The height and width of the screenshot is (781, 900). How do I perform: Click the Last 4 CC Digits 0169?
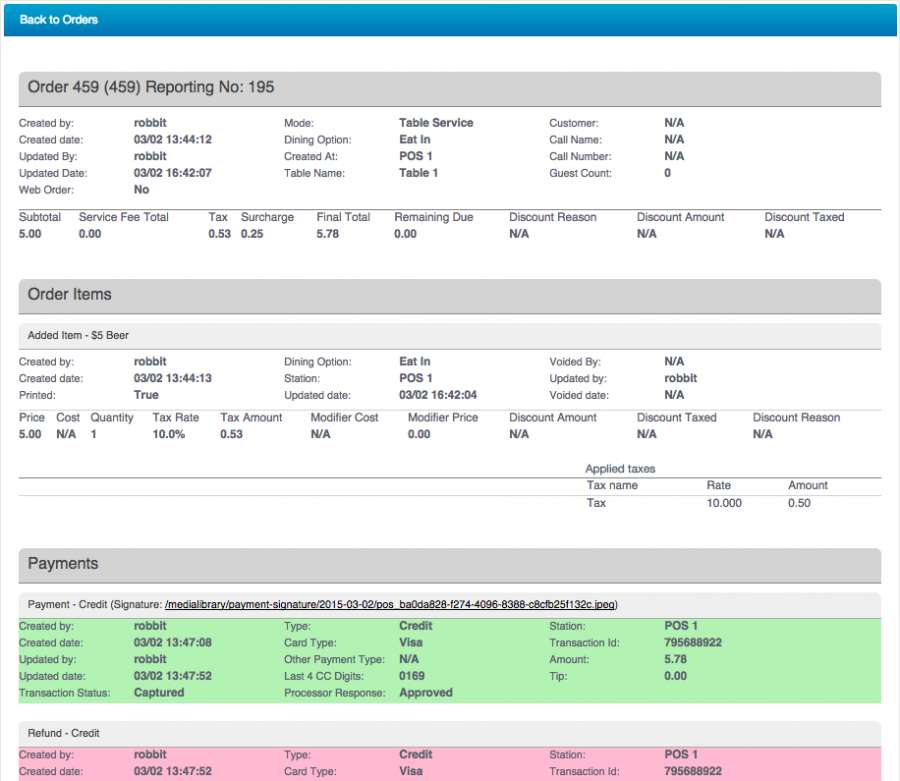point(411,676)
